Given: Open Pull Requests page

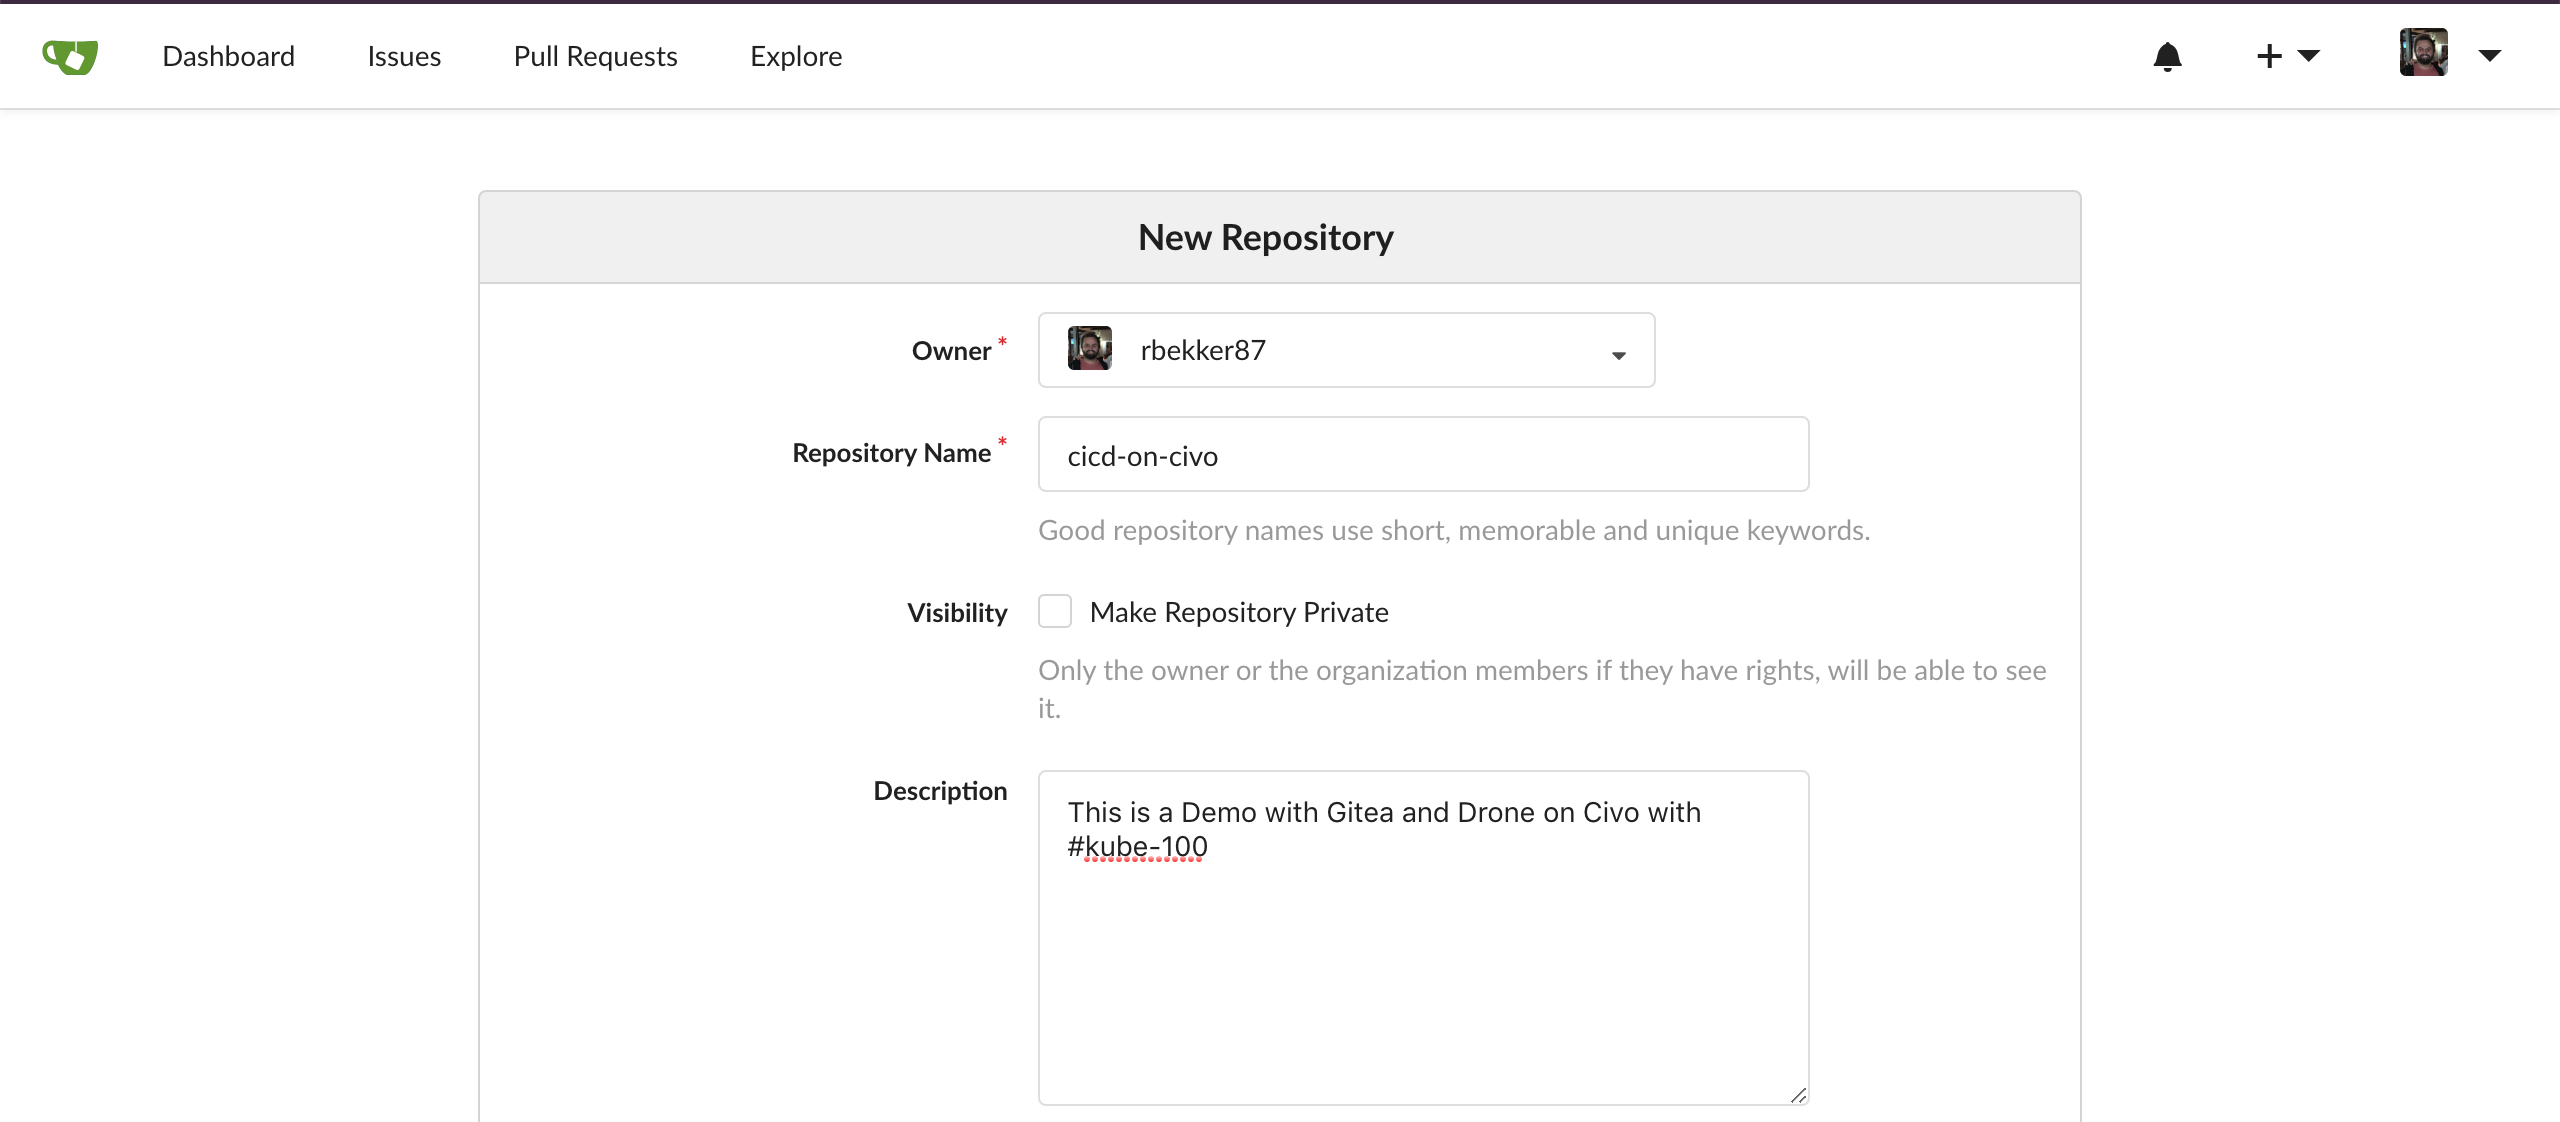Looking at the screenshot, I should (596, 56).
